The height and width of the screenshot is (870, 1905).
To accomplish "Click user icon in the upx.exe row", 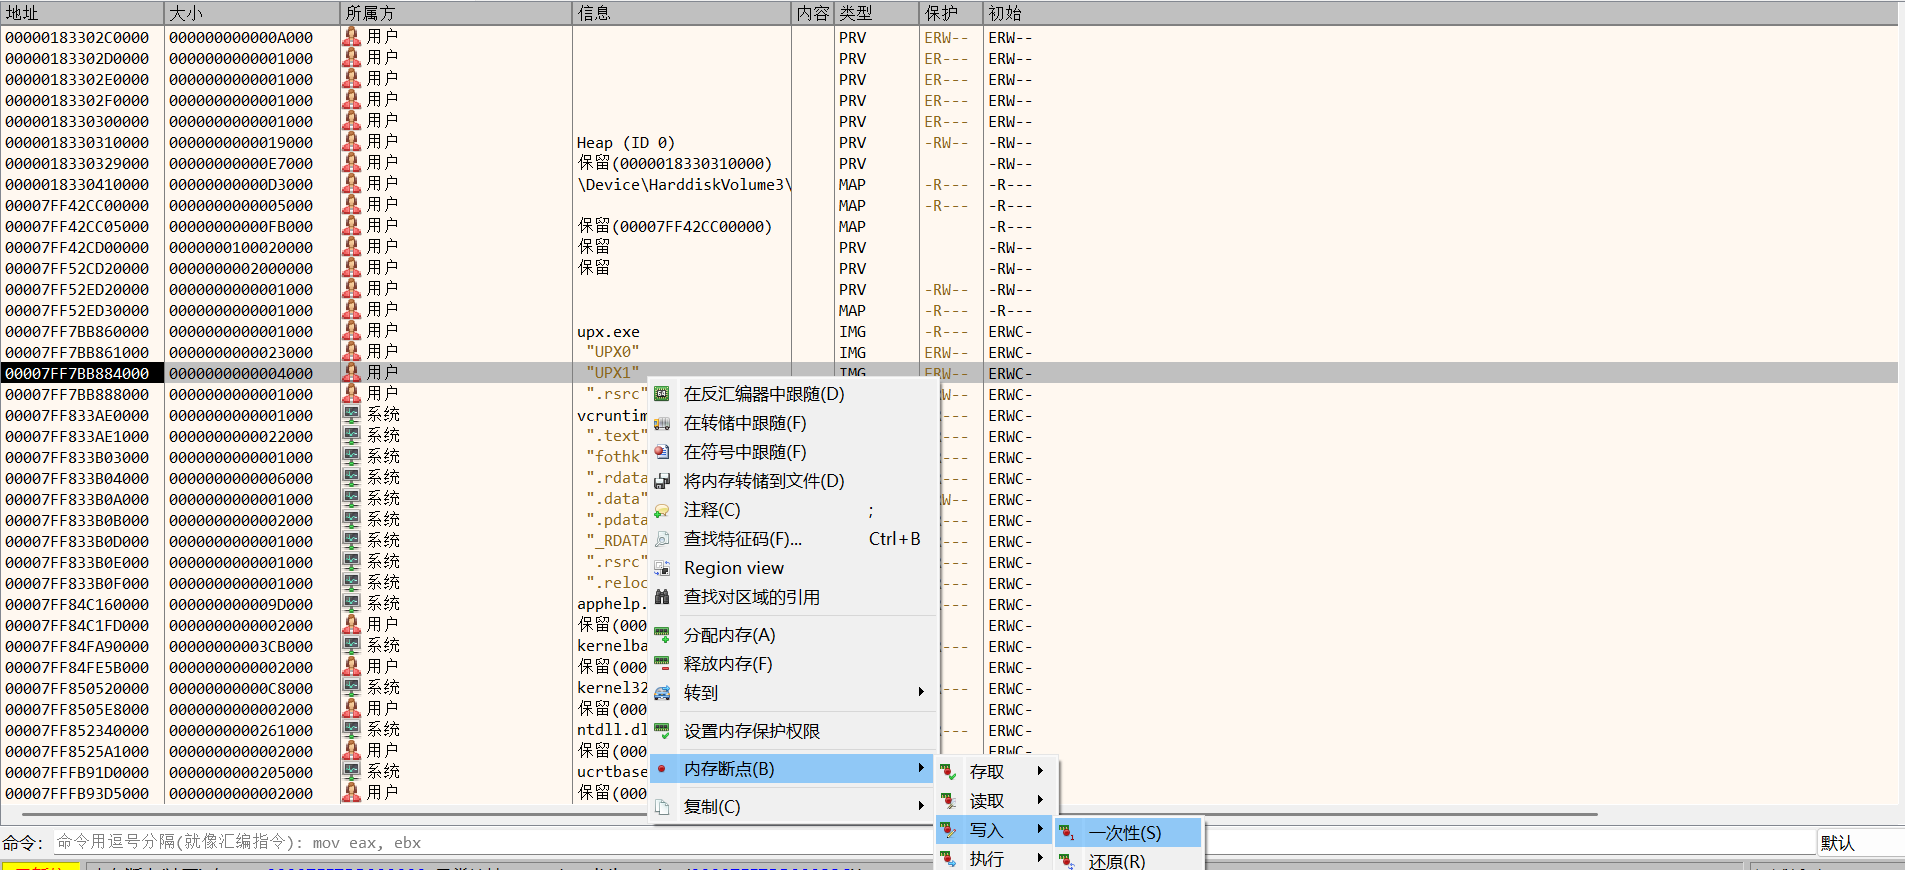I will click(x=352, y=331).
